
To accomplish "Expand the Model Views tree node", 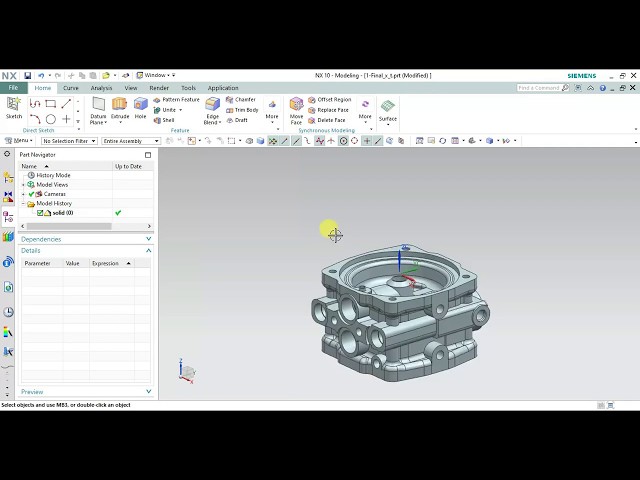I will point(23,185).
